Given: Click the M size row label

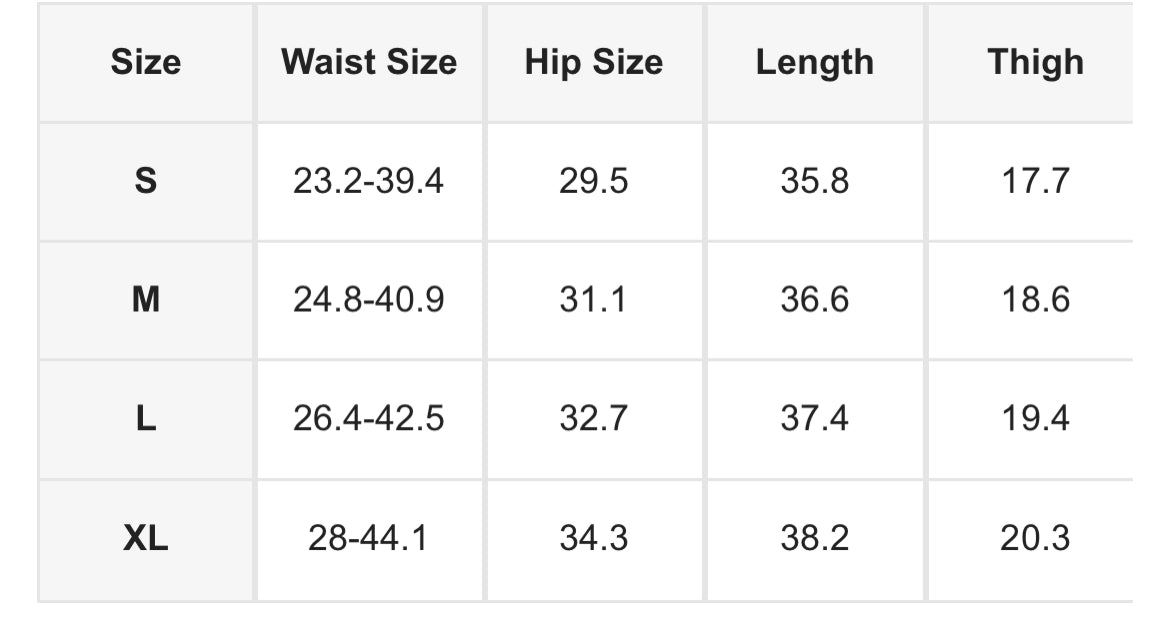Looking at the screenshot, I should (146, 300).
